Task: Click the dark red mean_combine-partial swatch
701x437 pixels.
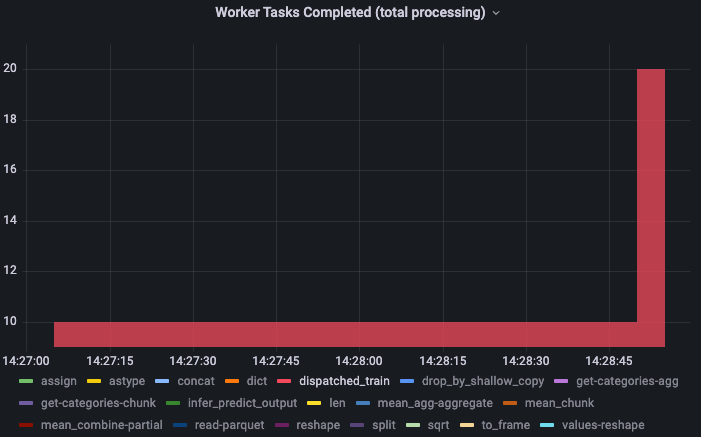Action: point(26,425)
